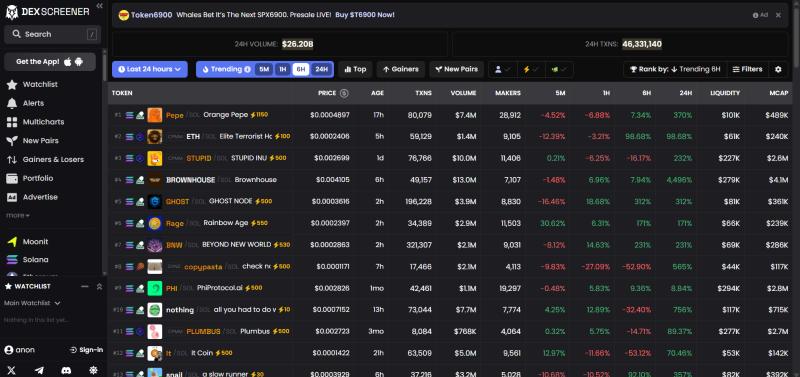Expand the Watchlist panel with double chevron

click(x=99, y=287)
